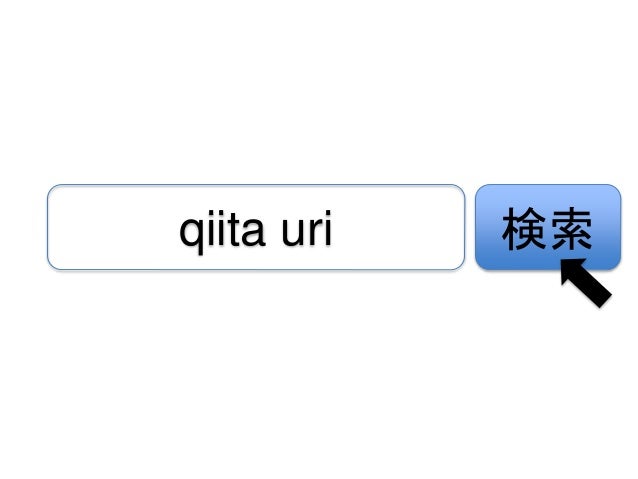This screenshot has height=479, width=638.
Task: Submit the query with the 検索 button
Action: click(548, 227)
